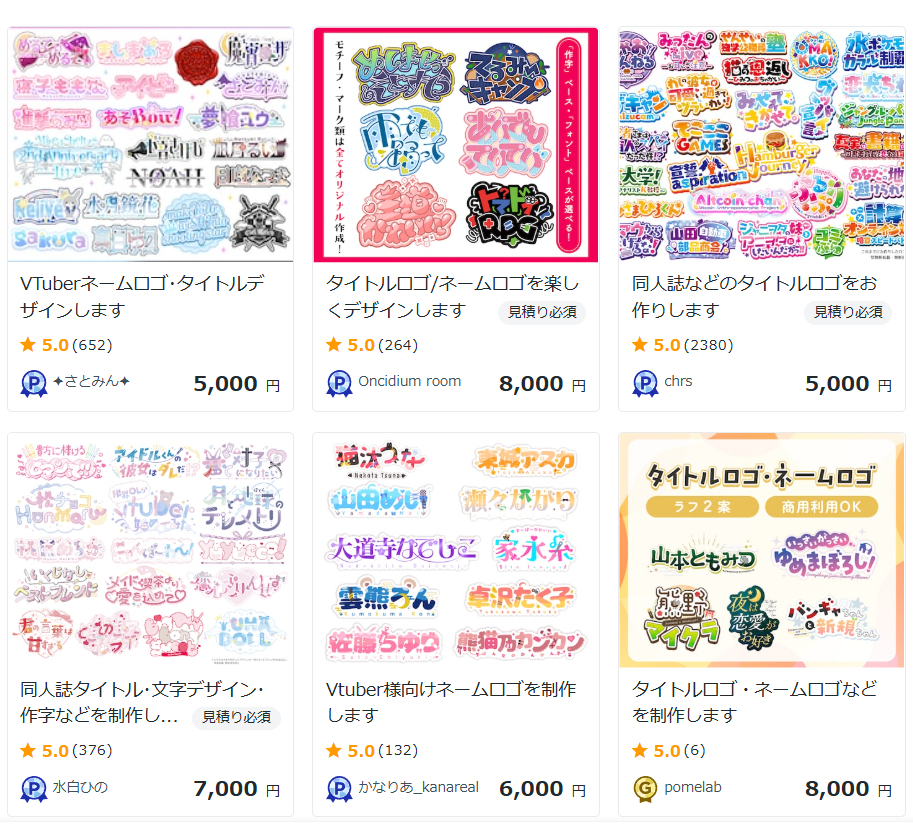Open the title 同人誌などのタイトルロゴをお作りします
Screen dimensions: 913x825
(x=755, y=296)
